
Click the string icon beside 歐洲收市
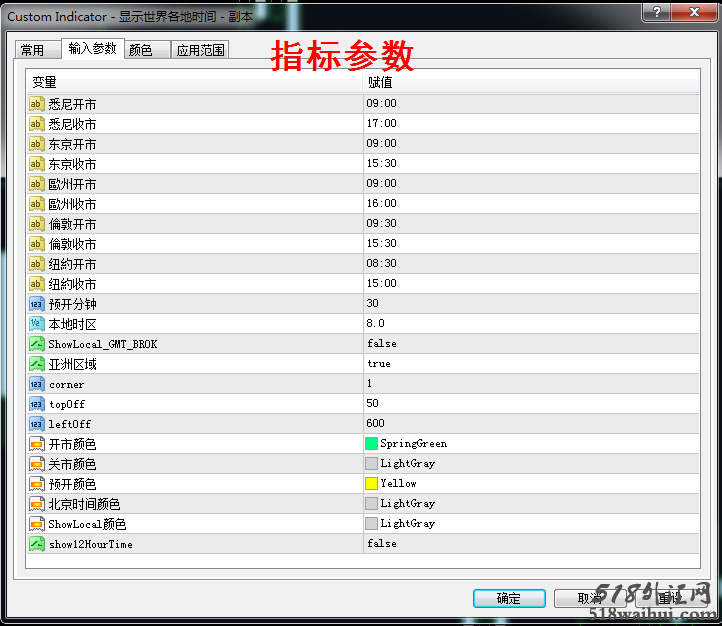pyautogui.click(x=36, y=204)
